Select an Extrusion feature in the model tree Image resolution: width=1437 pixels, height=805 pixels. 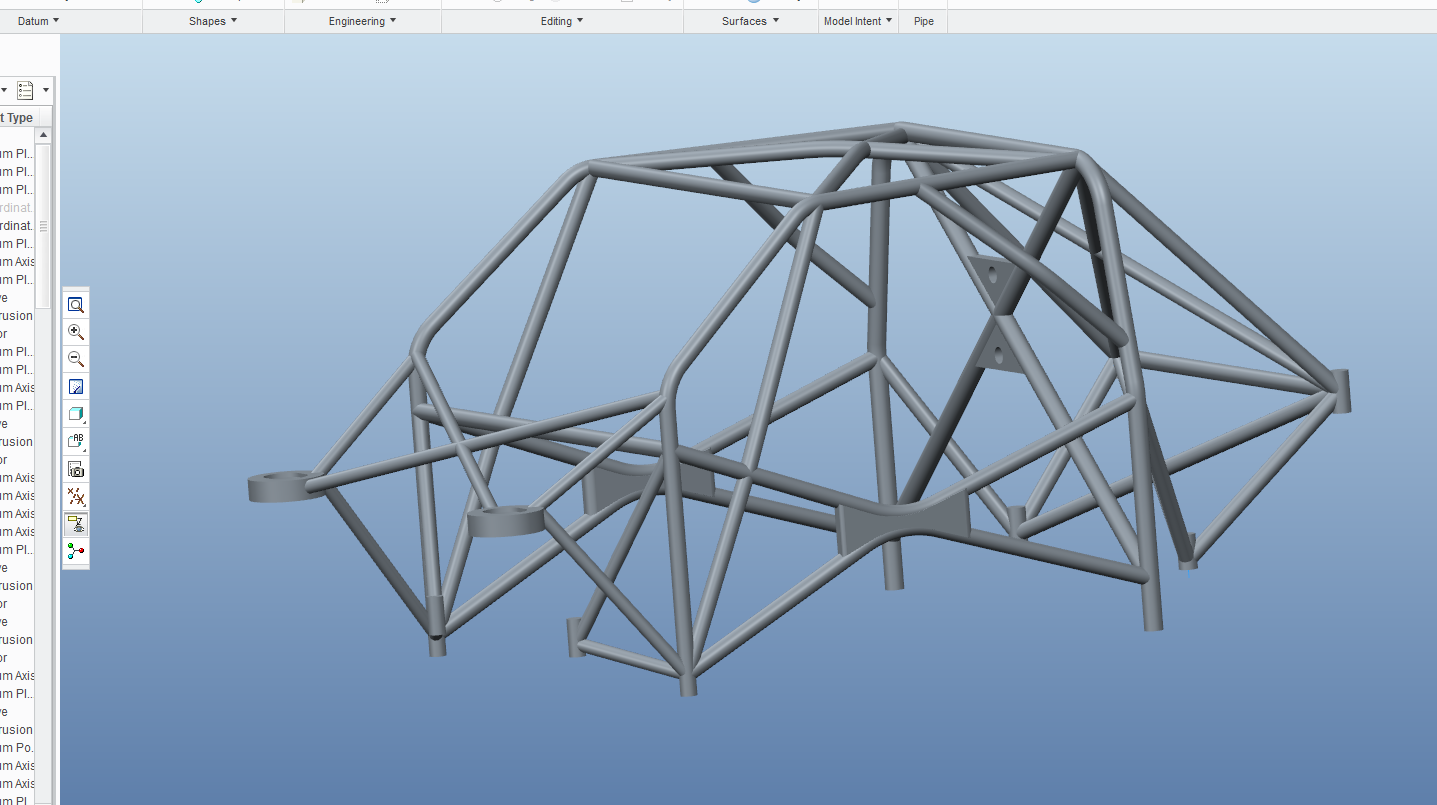[14, 315]
